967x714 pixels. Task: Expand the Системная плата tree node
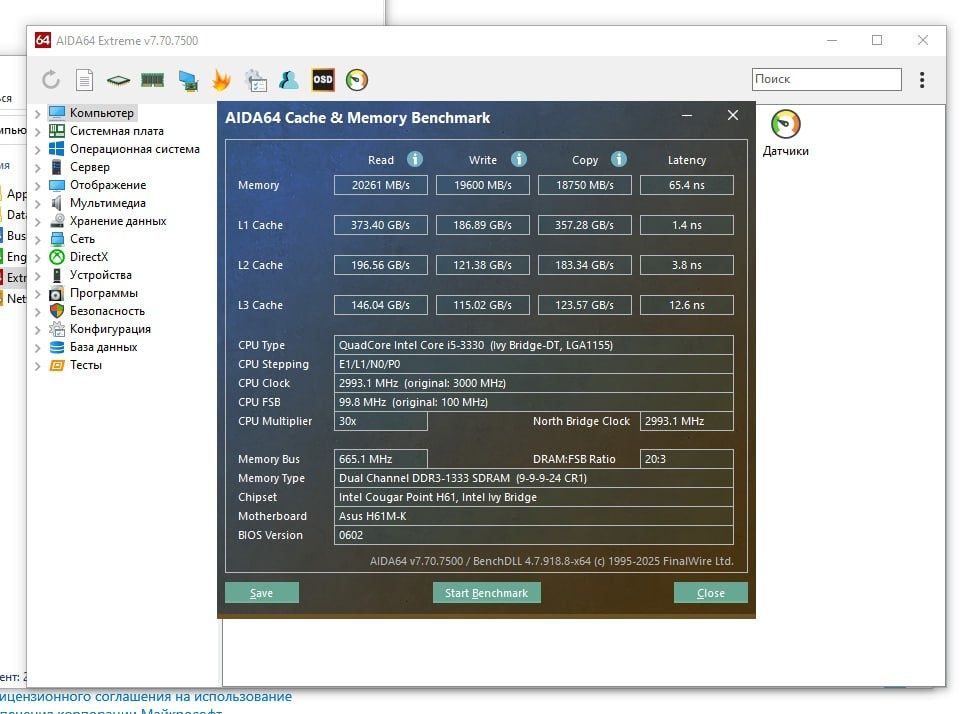(x=38, y=131)
